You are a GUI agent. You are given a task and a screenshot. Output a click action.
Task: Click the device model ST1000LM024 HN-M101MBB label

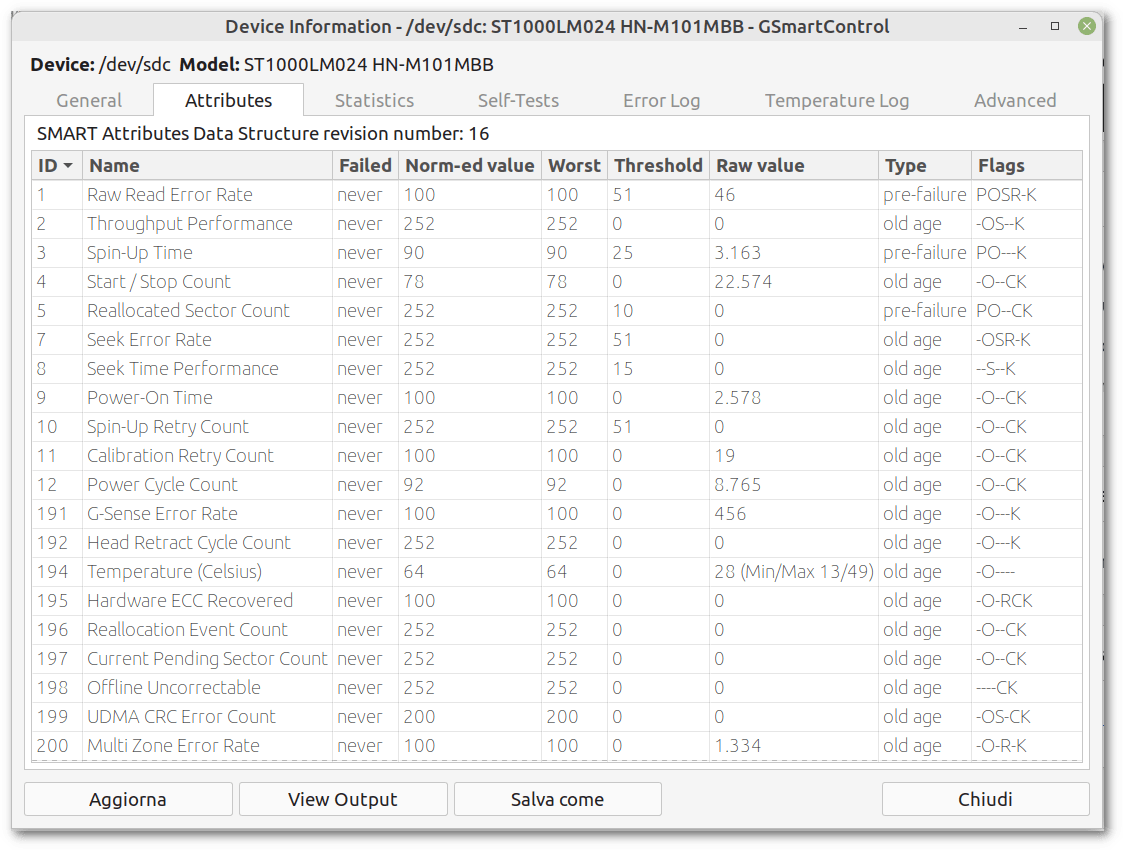pos(368,64)
